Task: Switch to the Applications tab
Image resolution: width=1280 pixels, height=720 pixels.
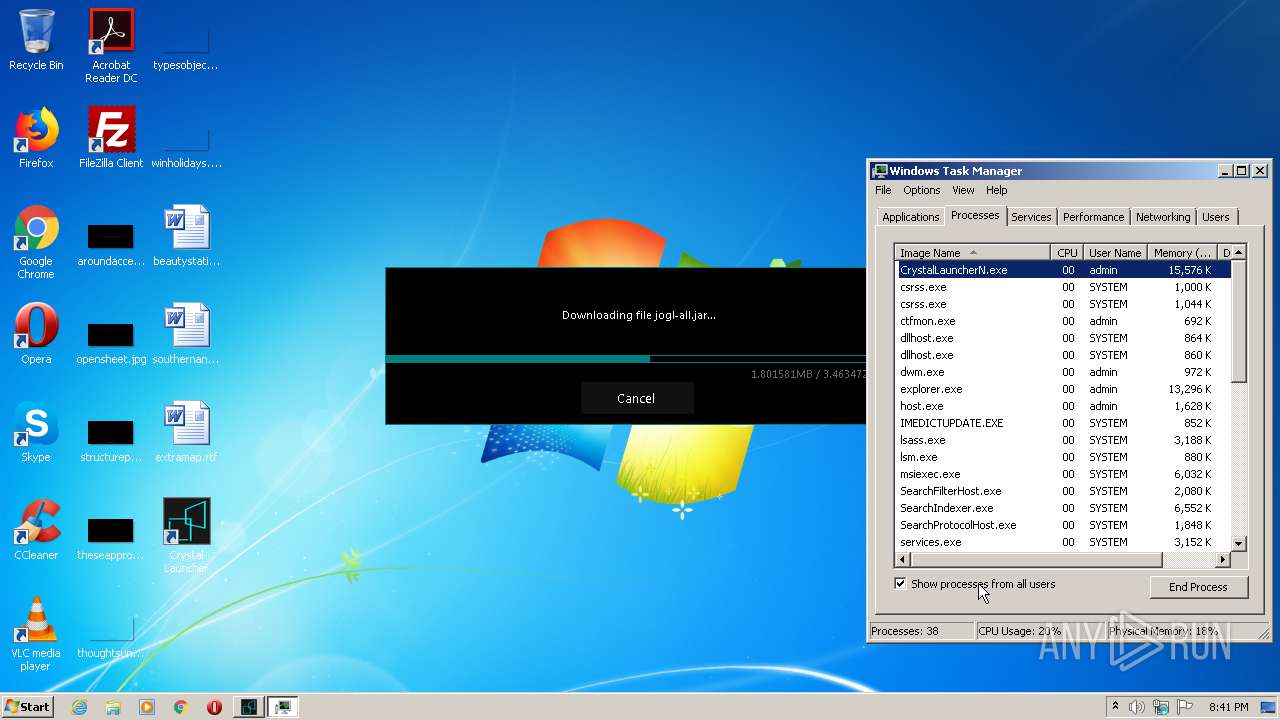Action: click(910, 217)
